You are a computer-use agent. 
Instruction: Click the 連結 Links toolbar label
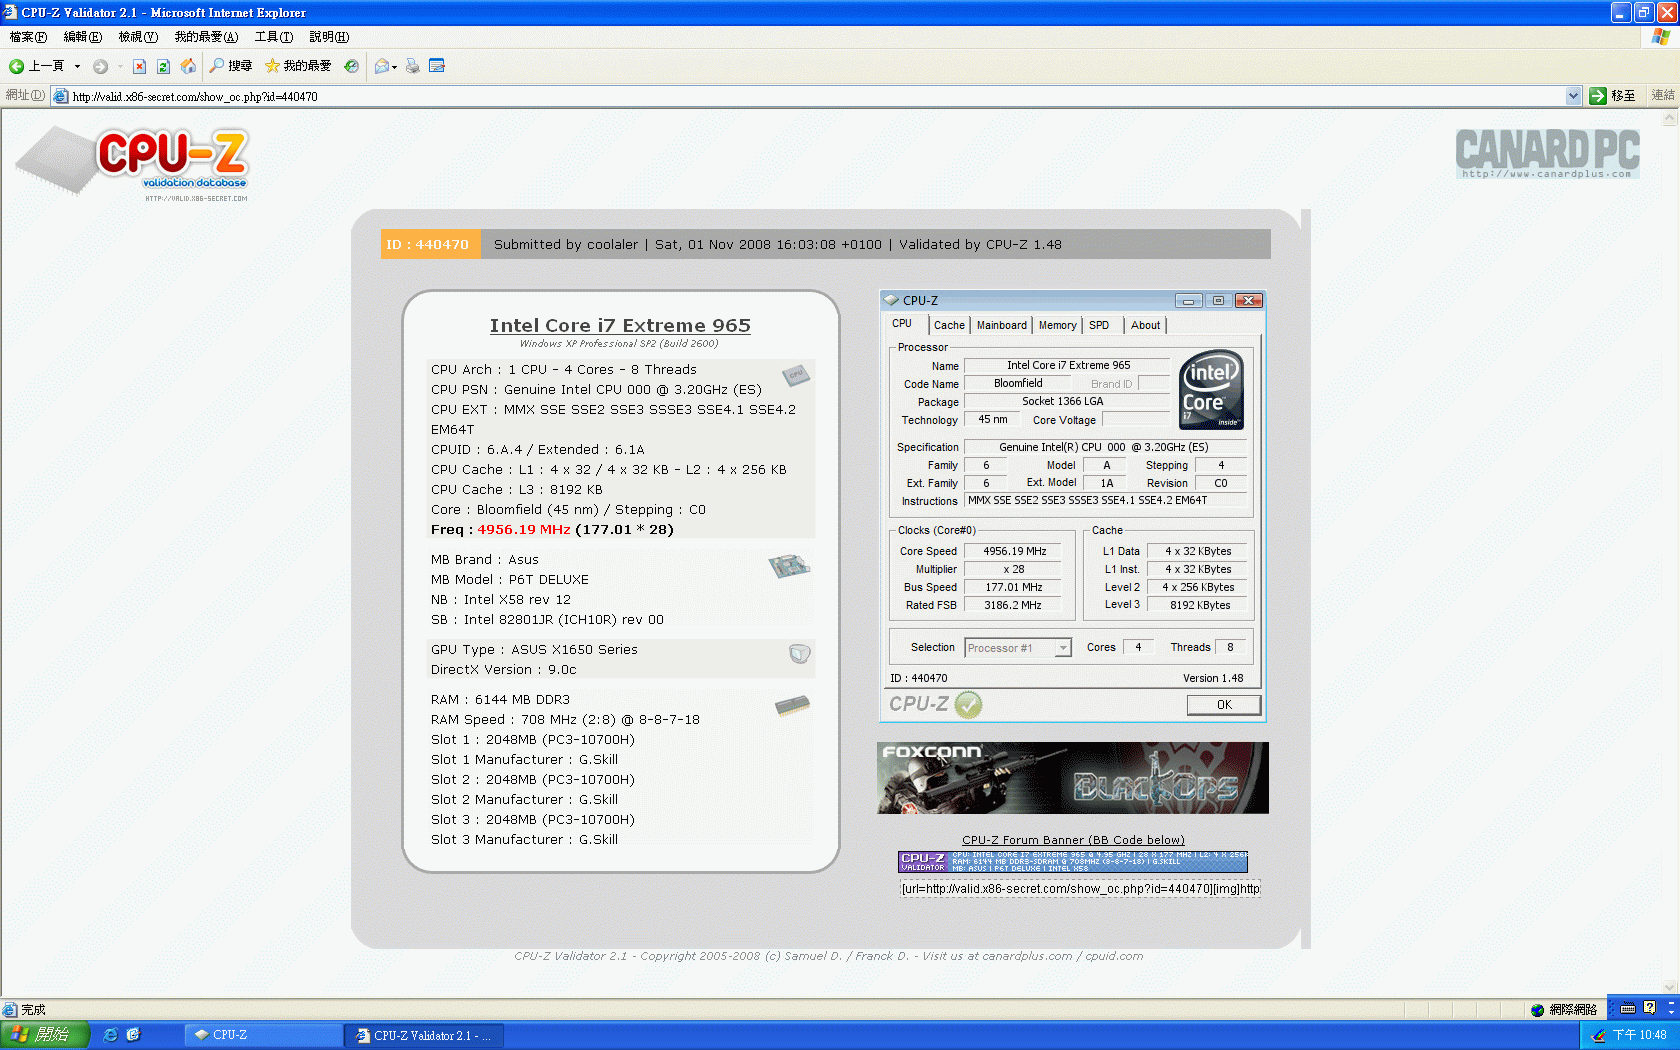pyautogui.click(x=1663, y=96)
